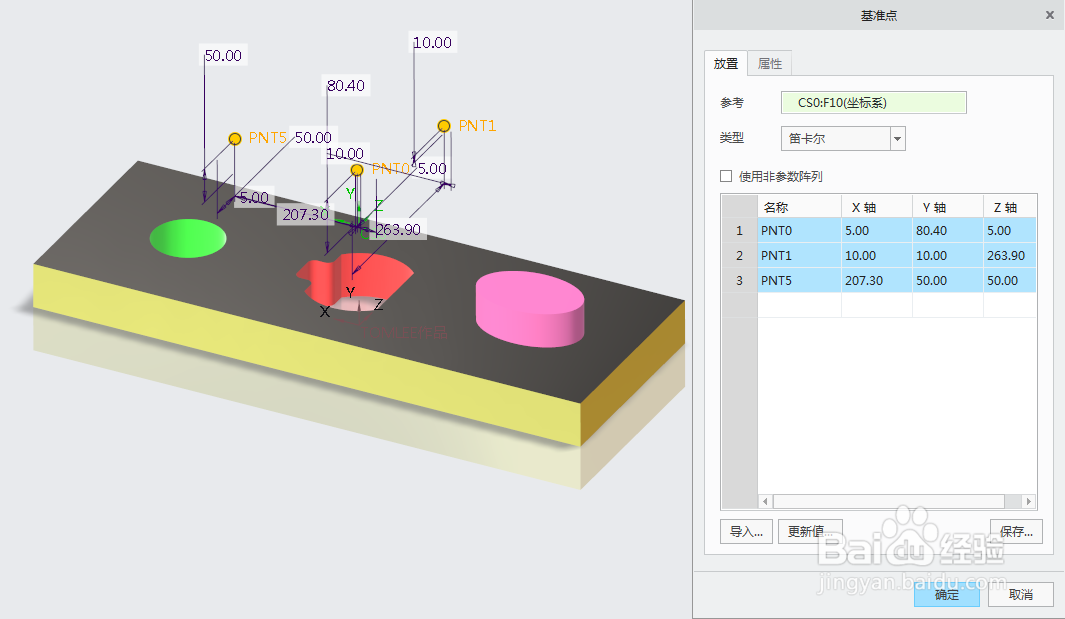
Task: Click the 263.90 dimension in viewport
Action: [398, 230]
